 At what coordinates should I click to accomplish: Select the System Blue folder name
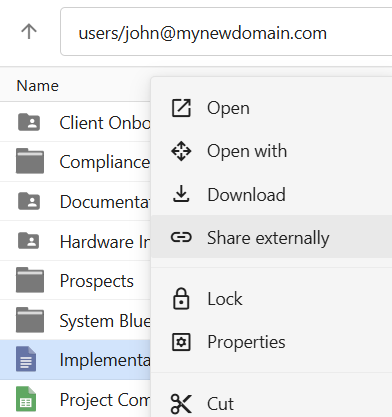tap(105, 321)
